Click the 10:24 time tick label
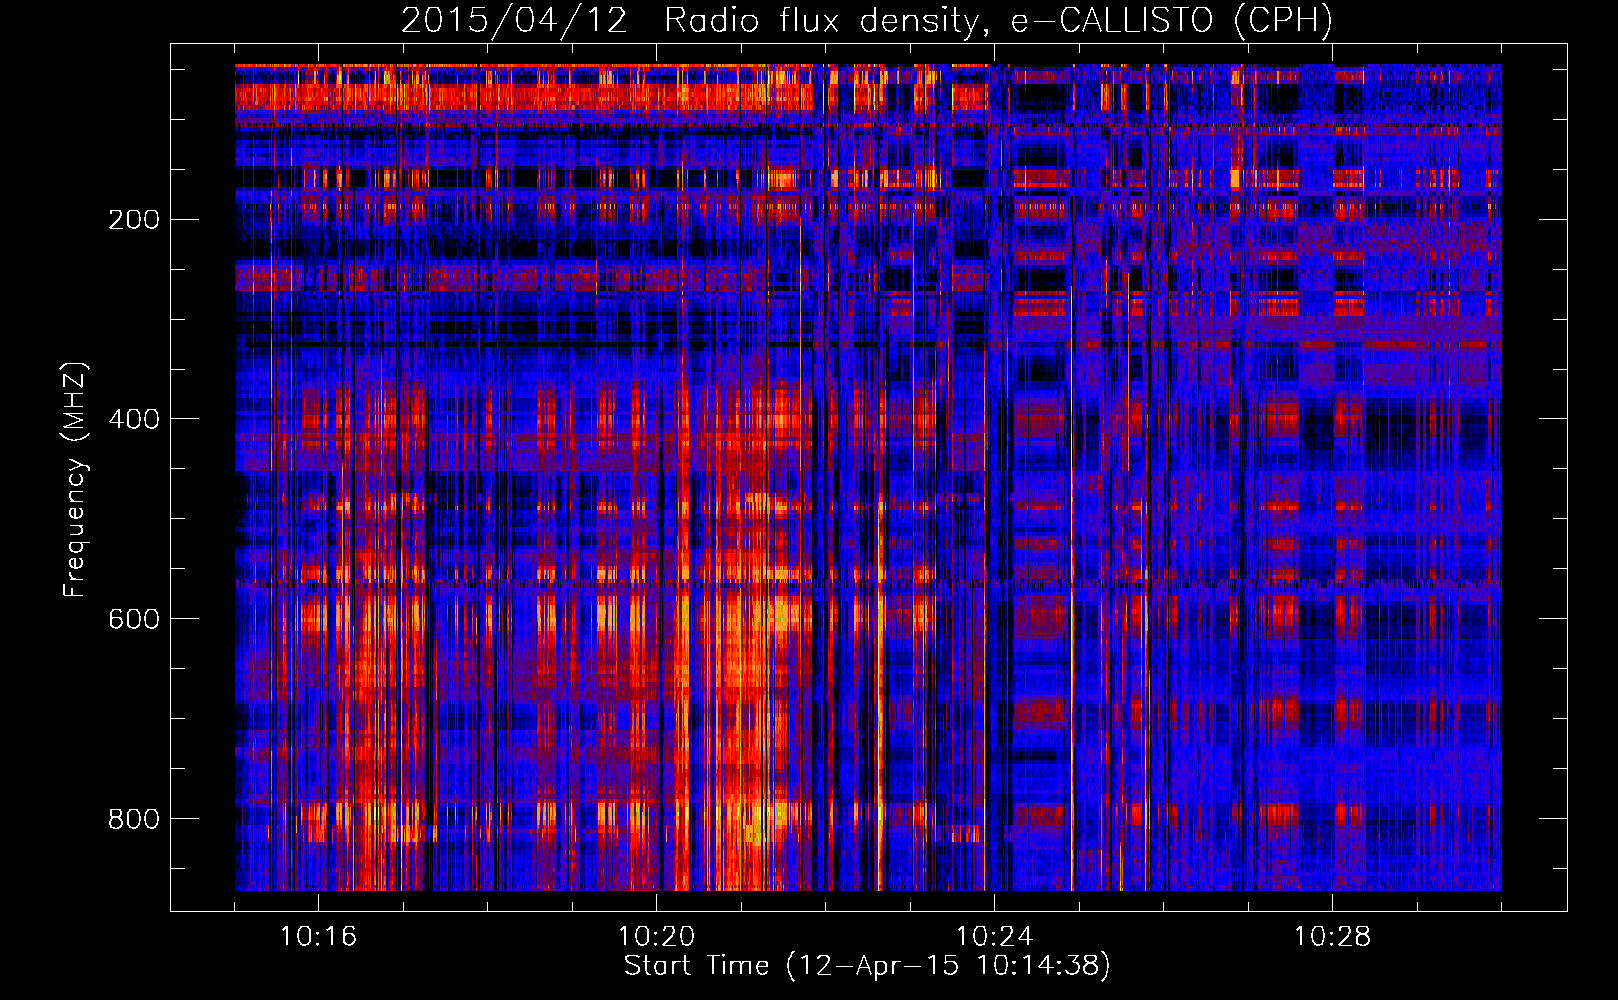 (x=994, y=936)
